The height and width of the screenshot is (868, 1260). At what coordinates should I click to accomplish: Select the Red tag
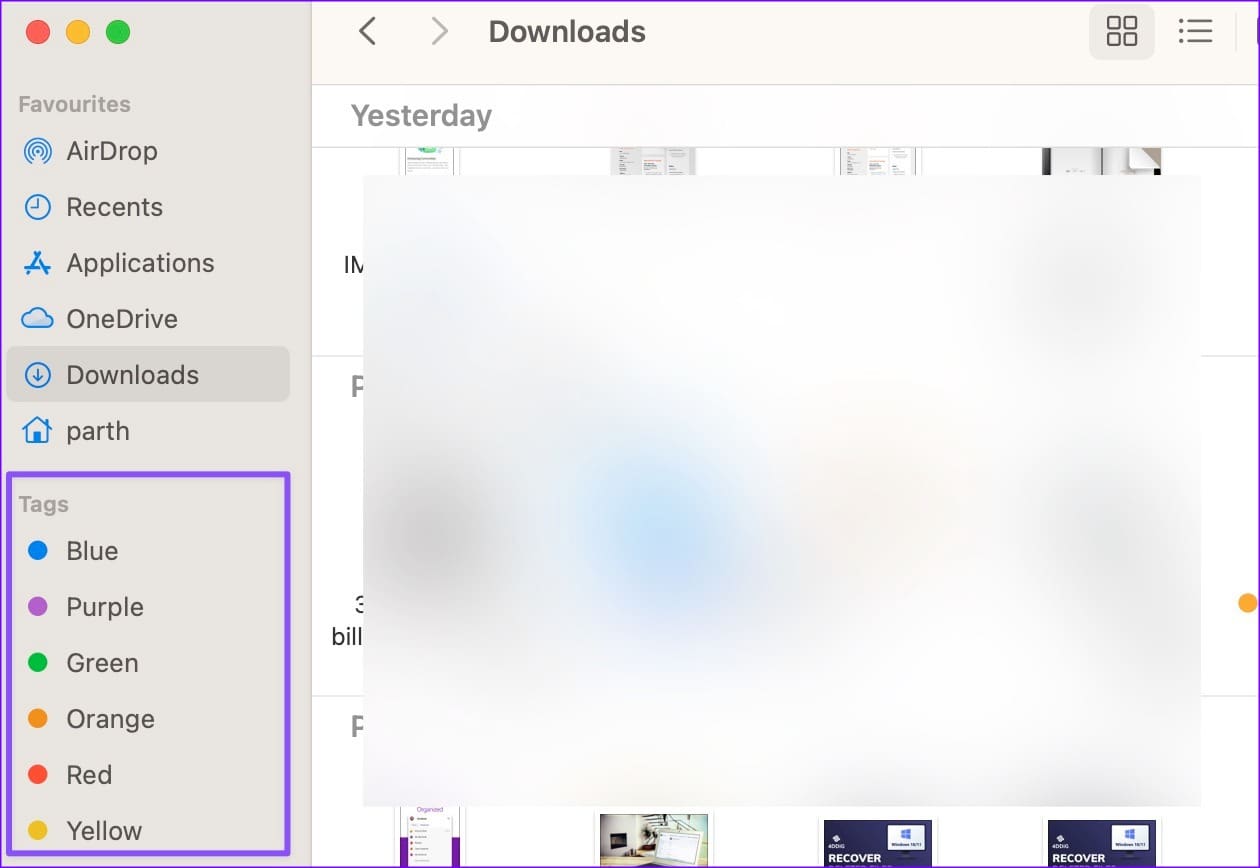[147, 775]
